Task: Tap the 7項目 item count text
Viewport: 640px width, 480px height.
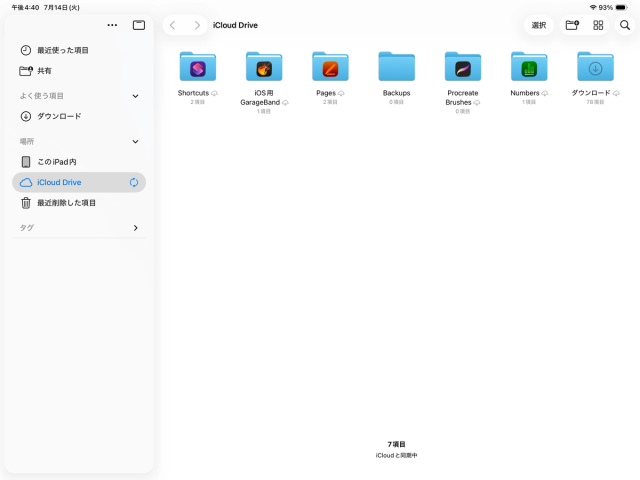Action: (396, 444)
